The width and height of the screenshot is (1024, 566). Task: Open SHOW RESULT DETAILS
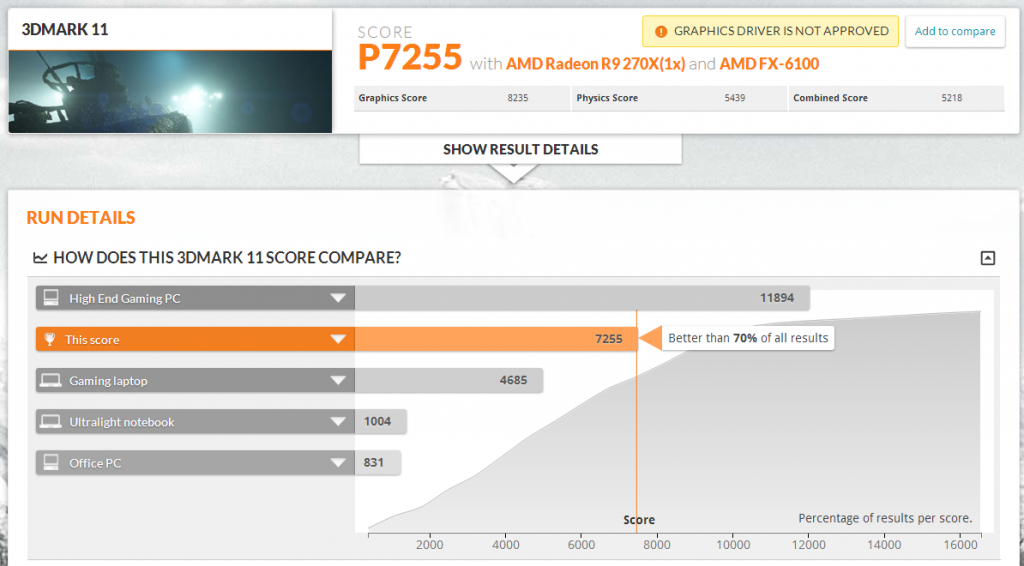(x=520, y=149)
